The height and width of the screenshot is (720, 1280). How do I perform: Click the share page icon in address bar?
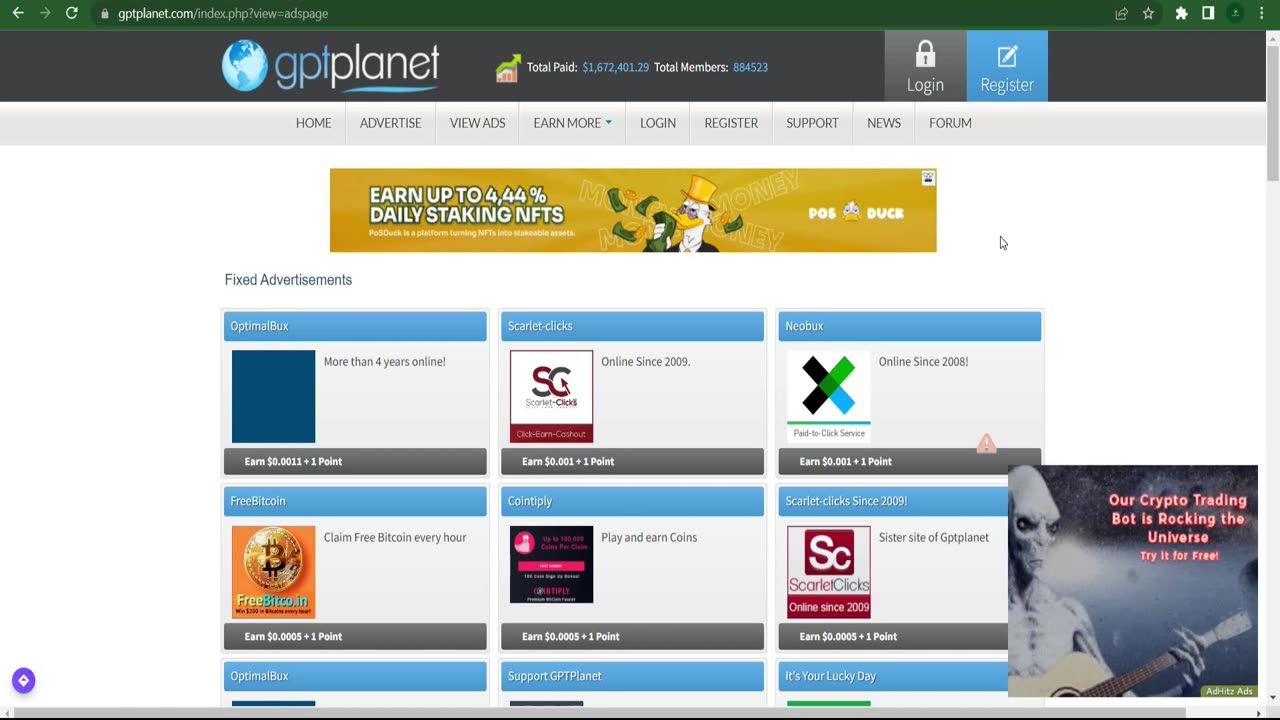pyautogui.click(x=1122, y=13)
